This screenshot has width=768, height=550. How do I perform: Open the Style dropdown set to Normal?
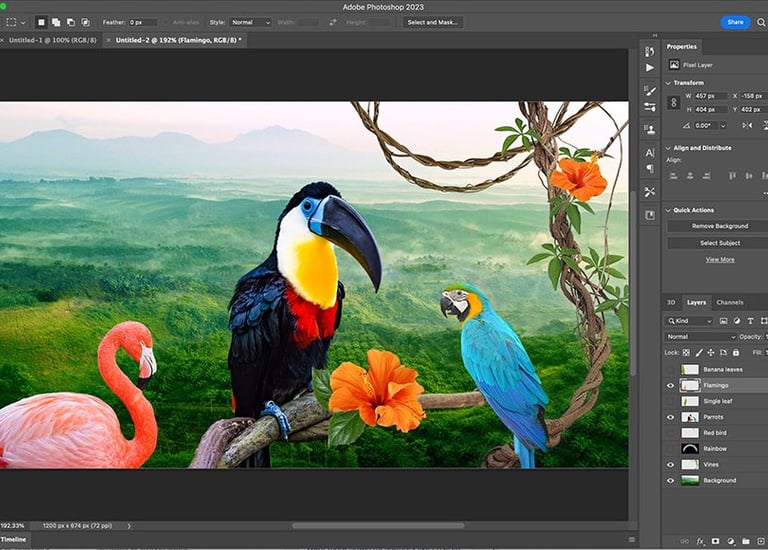pos(250,23)
